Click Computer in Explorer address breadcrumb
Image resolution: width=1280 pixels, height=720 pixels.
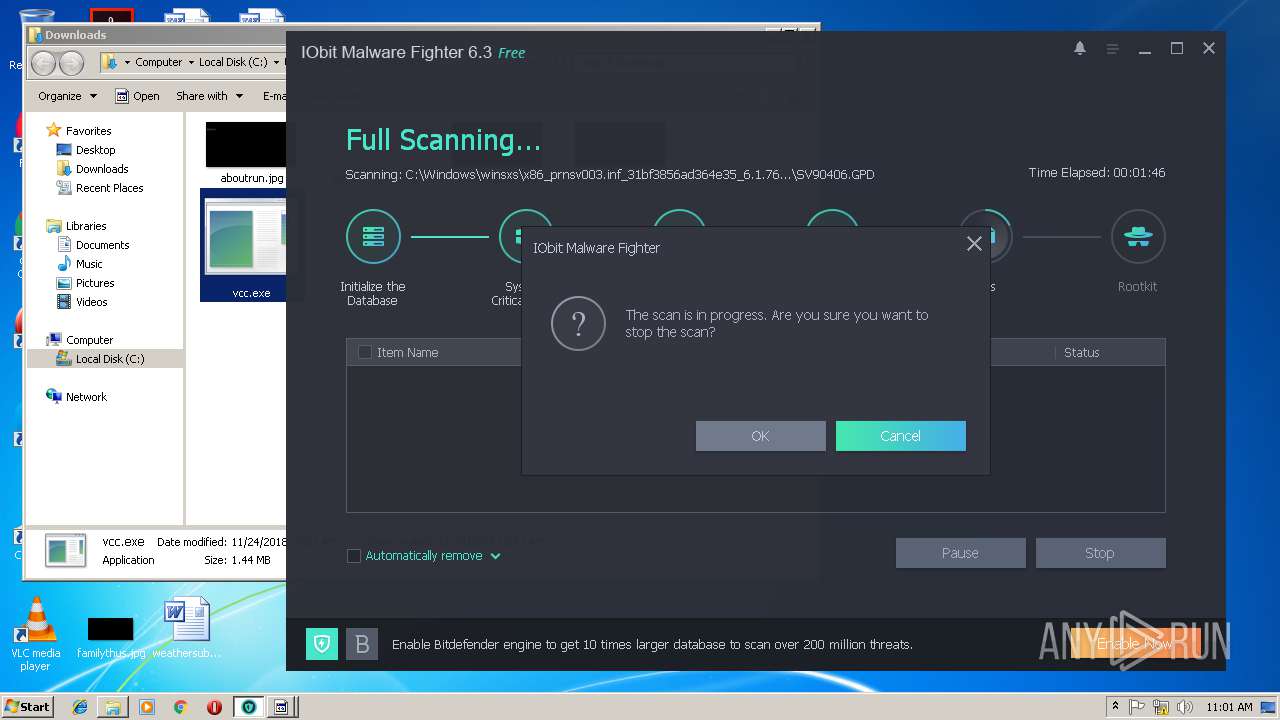point(159,62)
